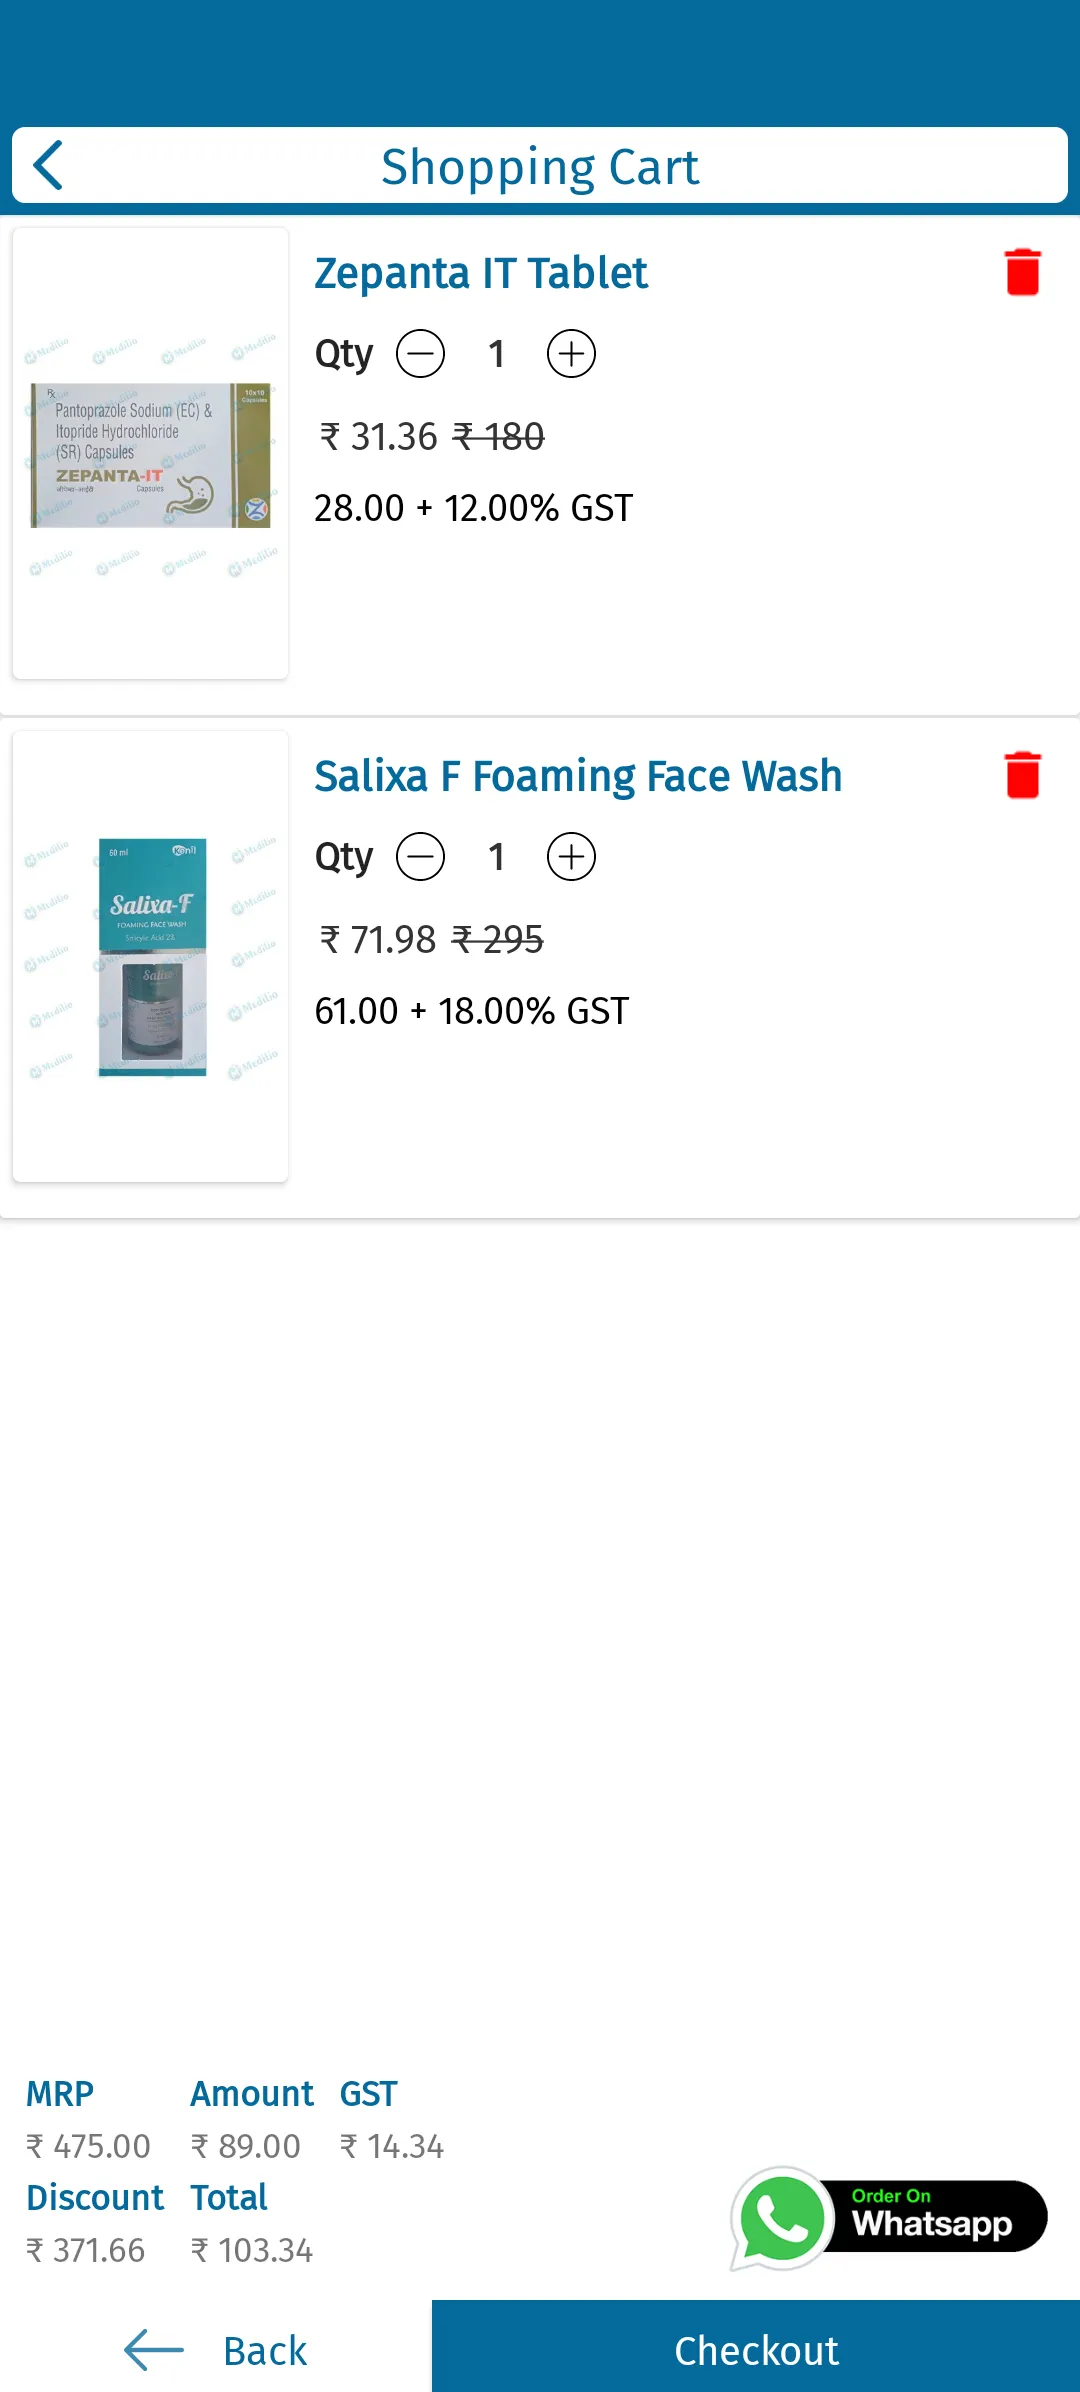Viewport: 1080px width, 2392px height.
Task: Click the Zepanta quantity value 1
Action: tap(496, 354)
